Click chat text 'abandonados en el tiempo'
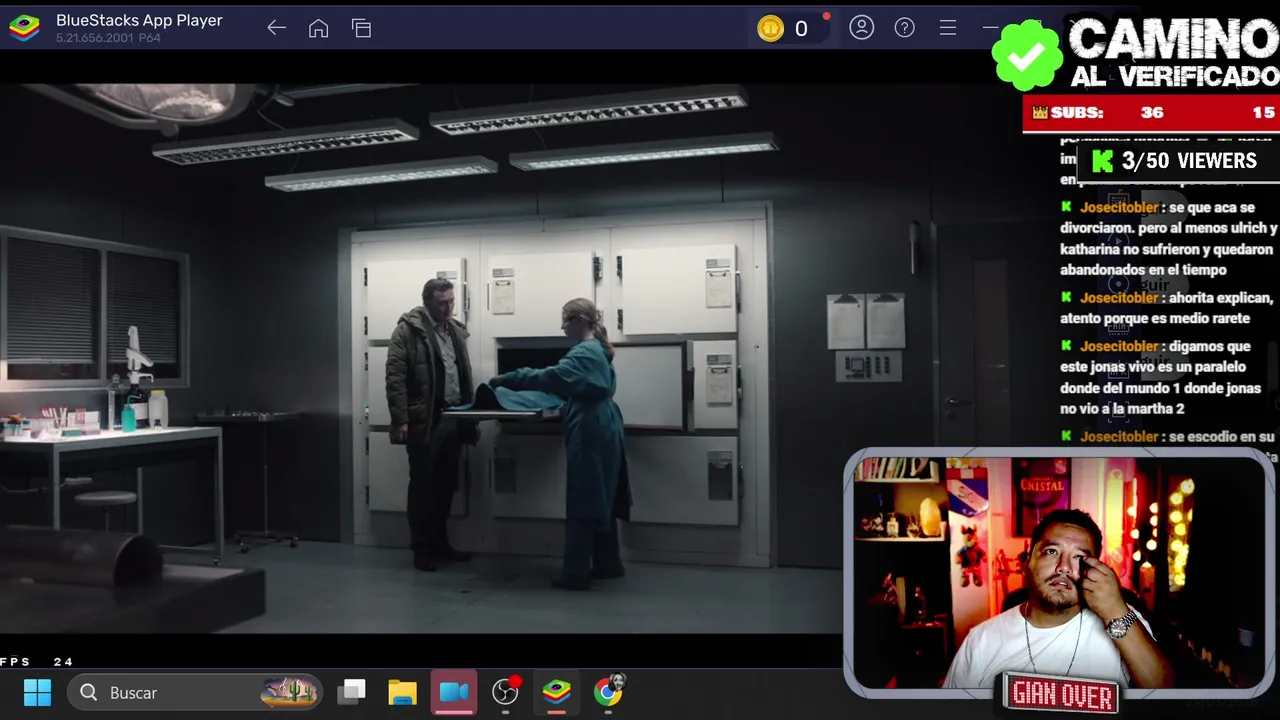 pyautogui.click(x=1143, y=270)
